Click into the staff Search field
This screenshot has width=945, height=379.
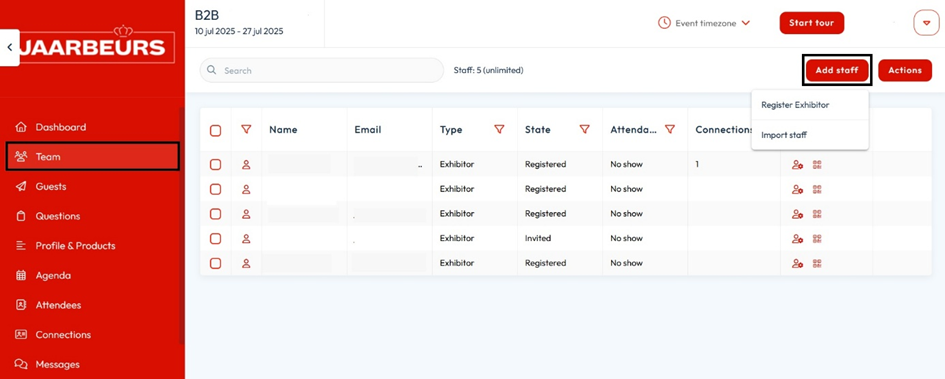[322, 70]
